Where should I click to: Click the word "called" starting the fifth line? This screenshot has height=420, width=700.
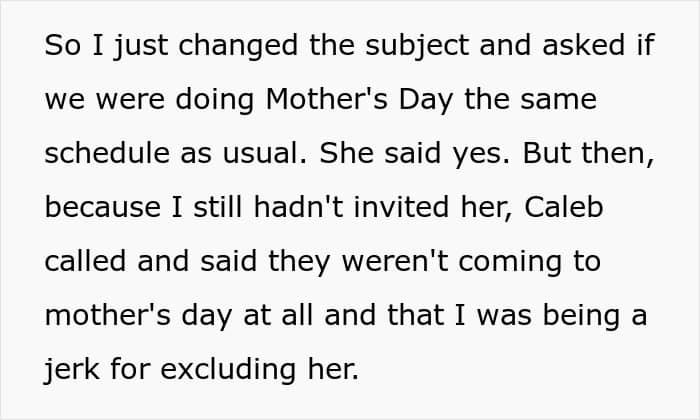[x=85, y=261]
